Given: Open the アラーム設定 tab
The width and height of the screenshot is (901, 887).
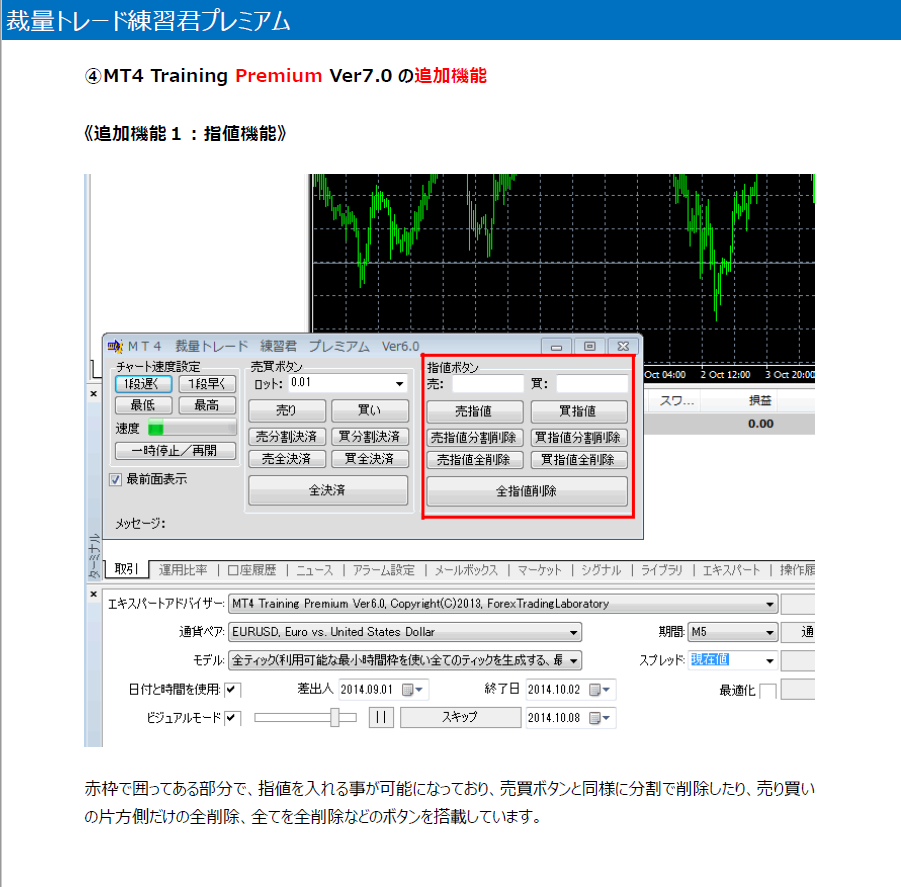Looking at the screenshot, I should (383, 570).
